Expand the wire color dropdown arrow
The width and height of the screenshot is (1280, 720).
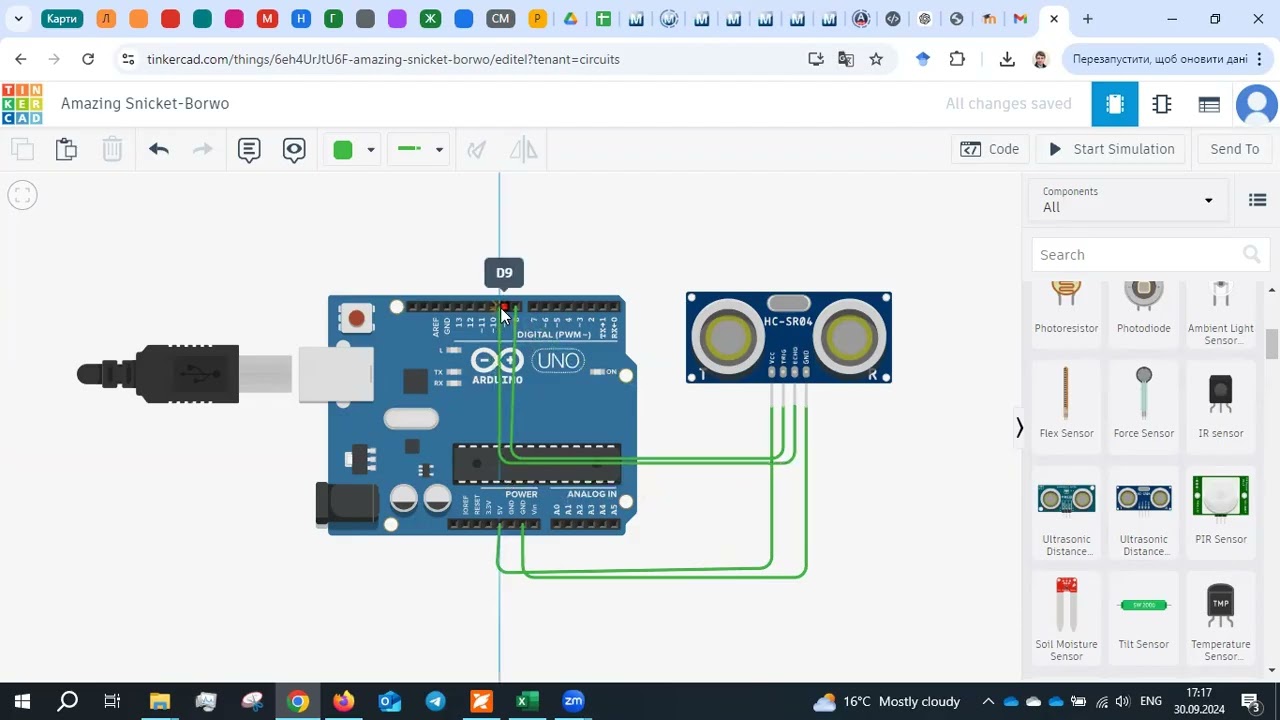(370, 150)
